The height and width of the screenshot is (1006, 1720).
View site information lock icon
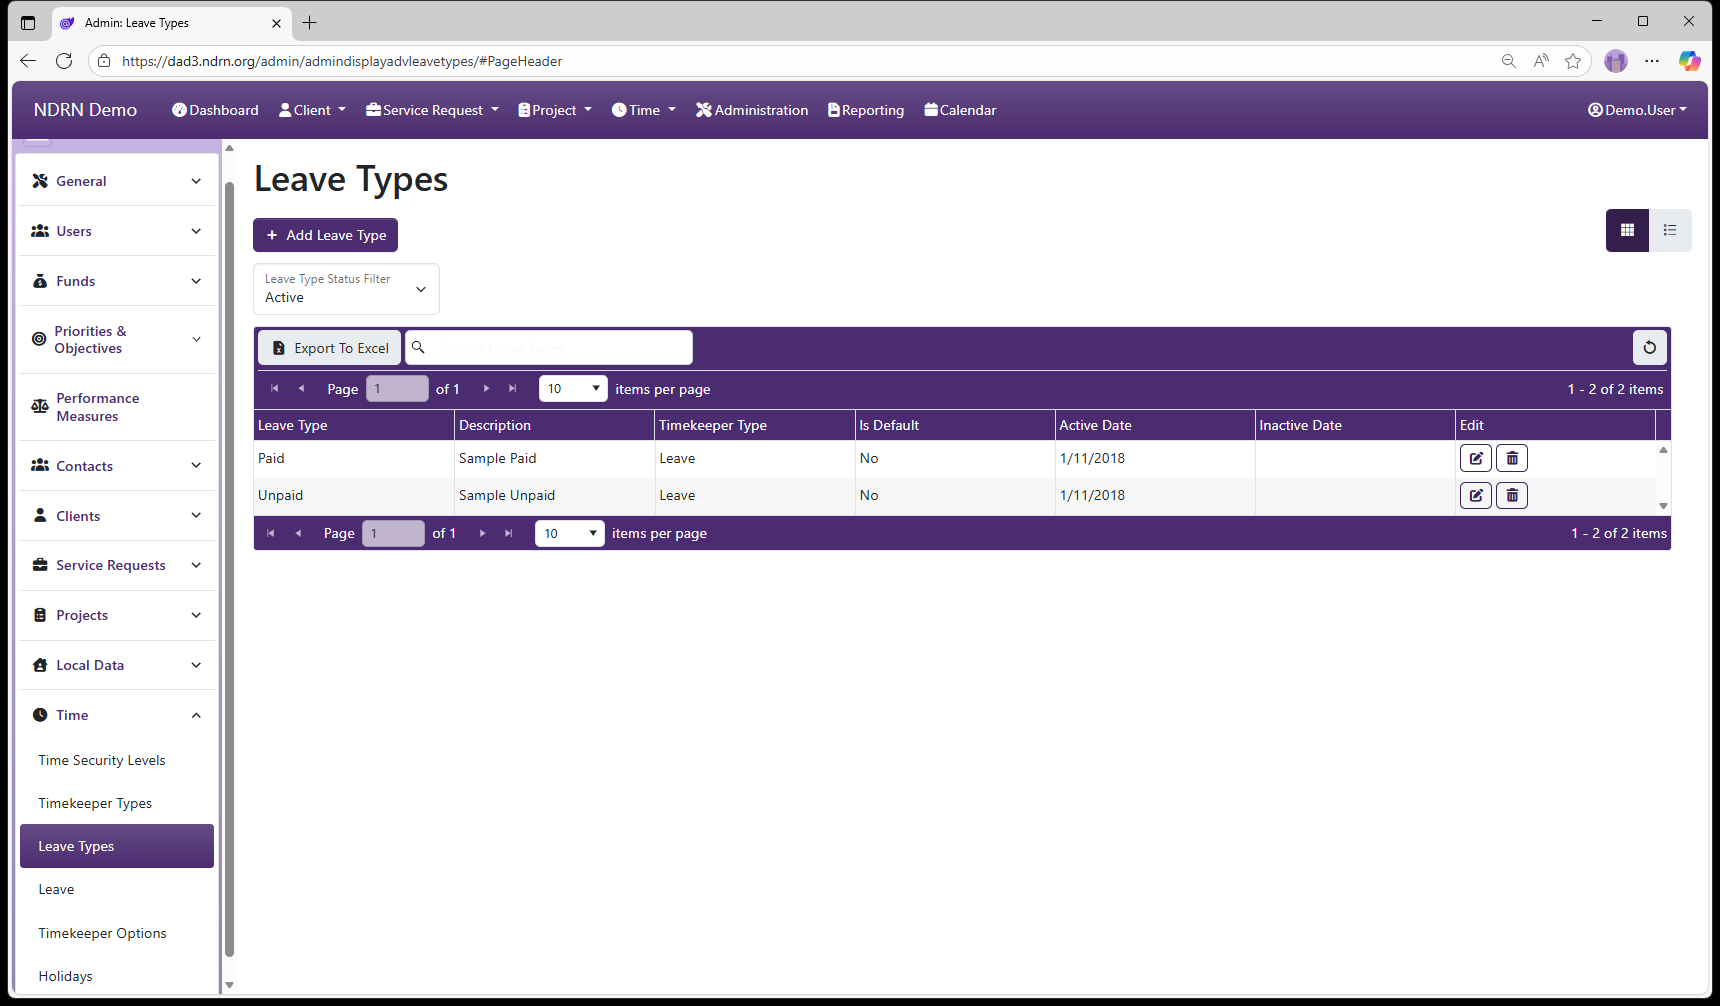pyautogui.click(x=104, y=61)
